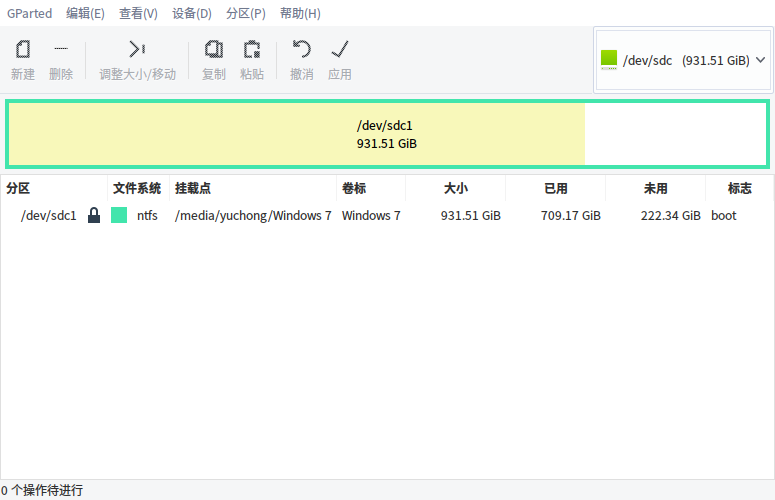Click the Windows 7 label cell
Viewport: 775px width, 500px height.
[371, 215]
